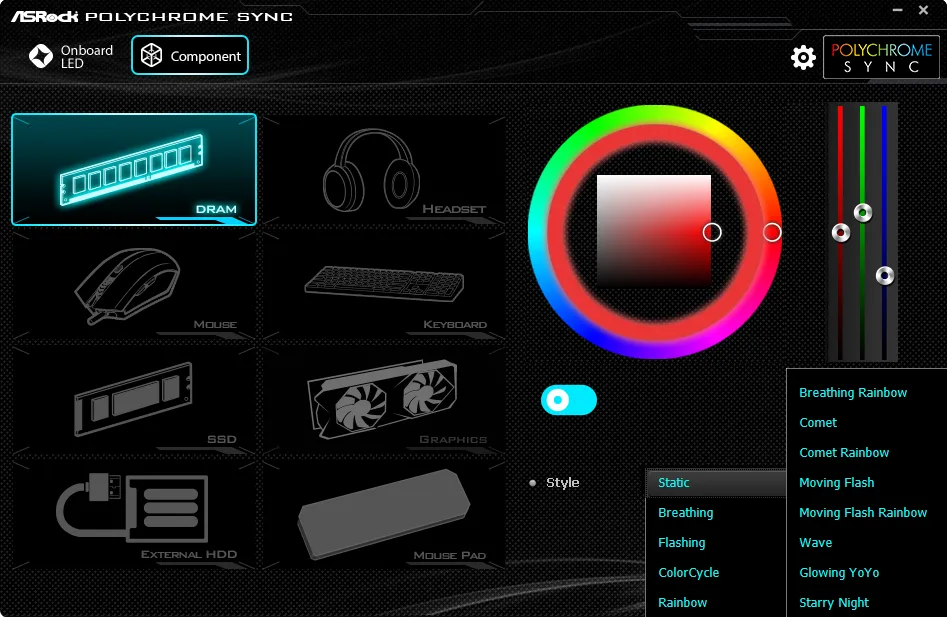Open settings via the gear icon

tap(803, 58)
